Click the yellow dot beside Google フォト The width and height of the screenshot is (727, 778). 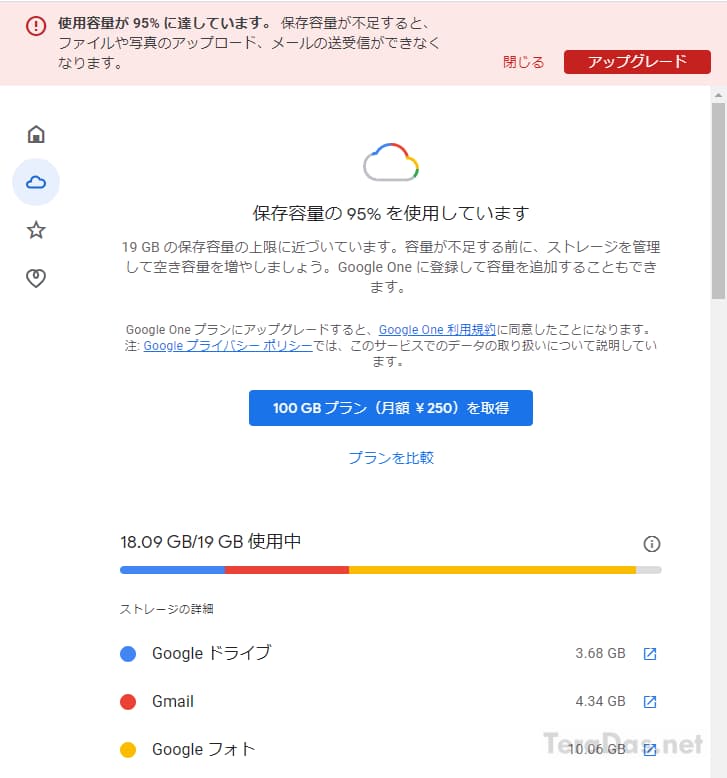pyautogui.click(x=128, y=749)
